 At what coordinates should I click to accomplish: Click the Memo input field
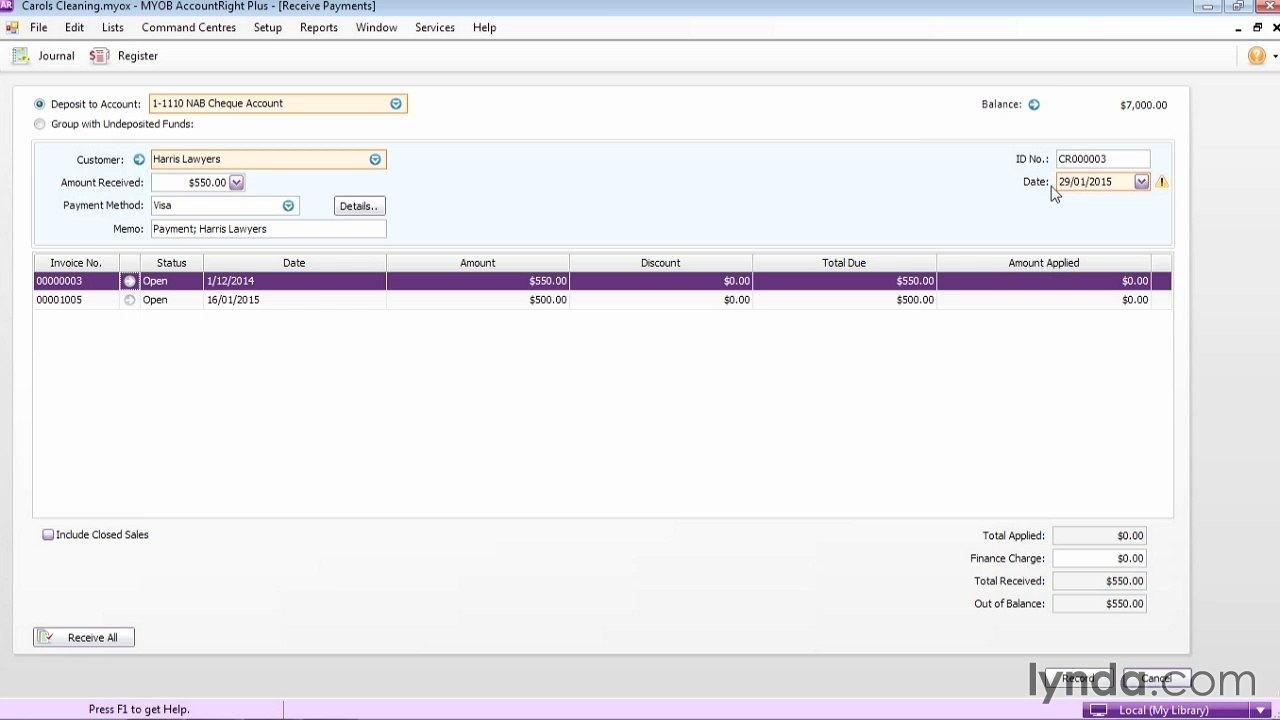(x=268, y=229)
